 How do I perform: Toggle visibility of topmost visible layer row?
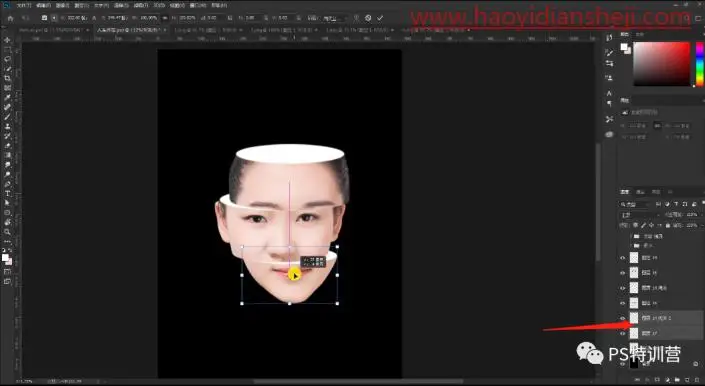pos(623,258)
